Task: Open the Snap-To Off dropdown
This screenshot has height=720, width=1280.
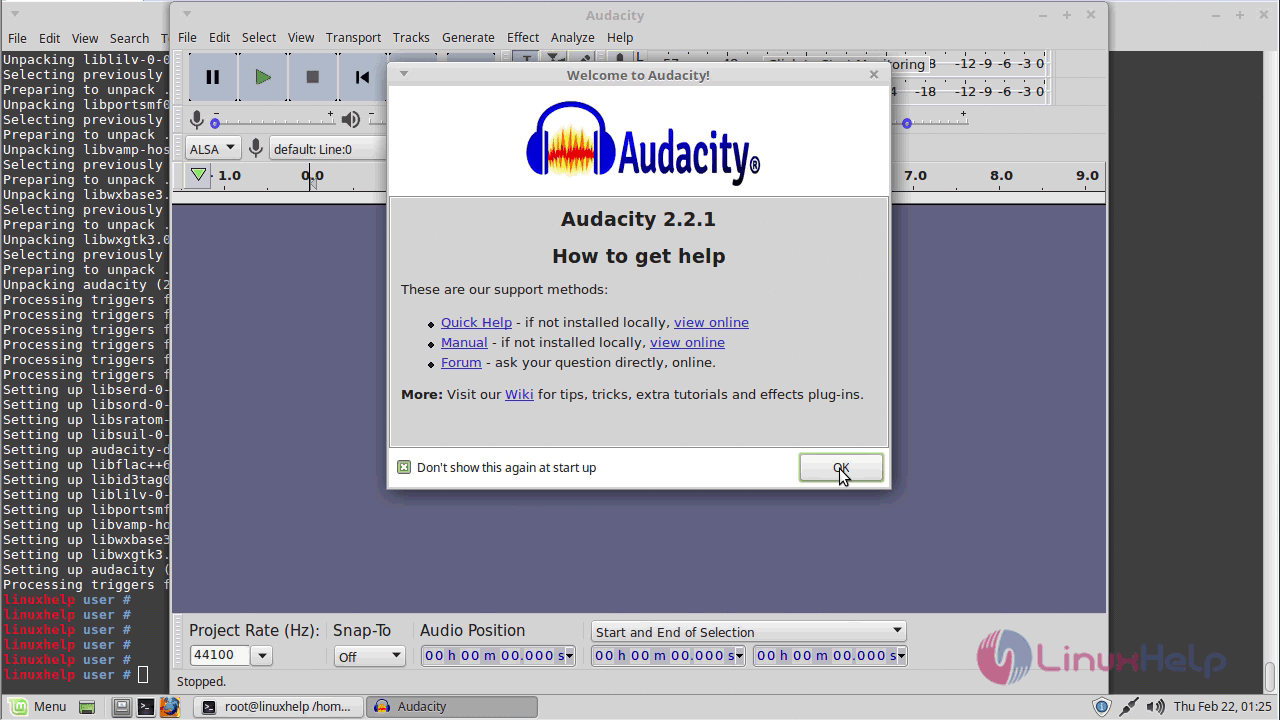Action: [369, 656]
